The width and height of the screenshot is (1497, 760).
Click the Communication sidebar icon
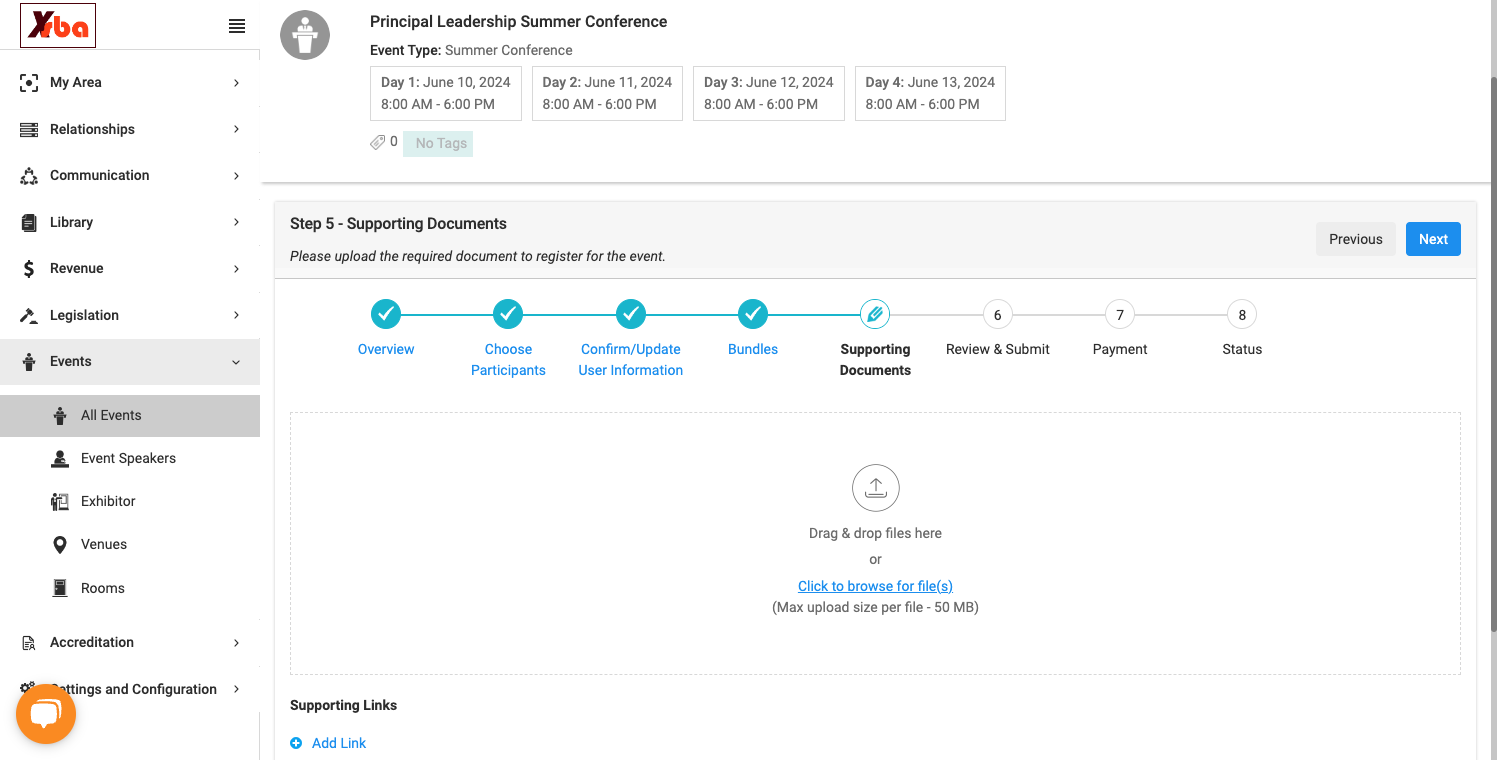pyautogui.click(x=29, y=176)
